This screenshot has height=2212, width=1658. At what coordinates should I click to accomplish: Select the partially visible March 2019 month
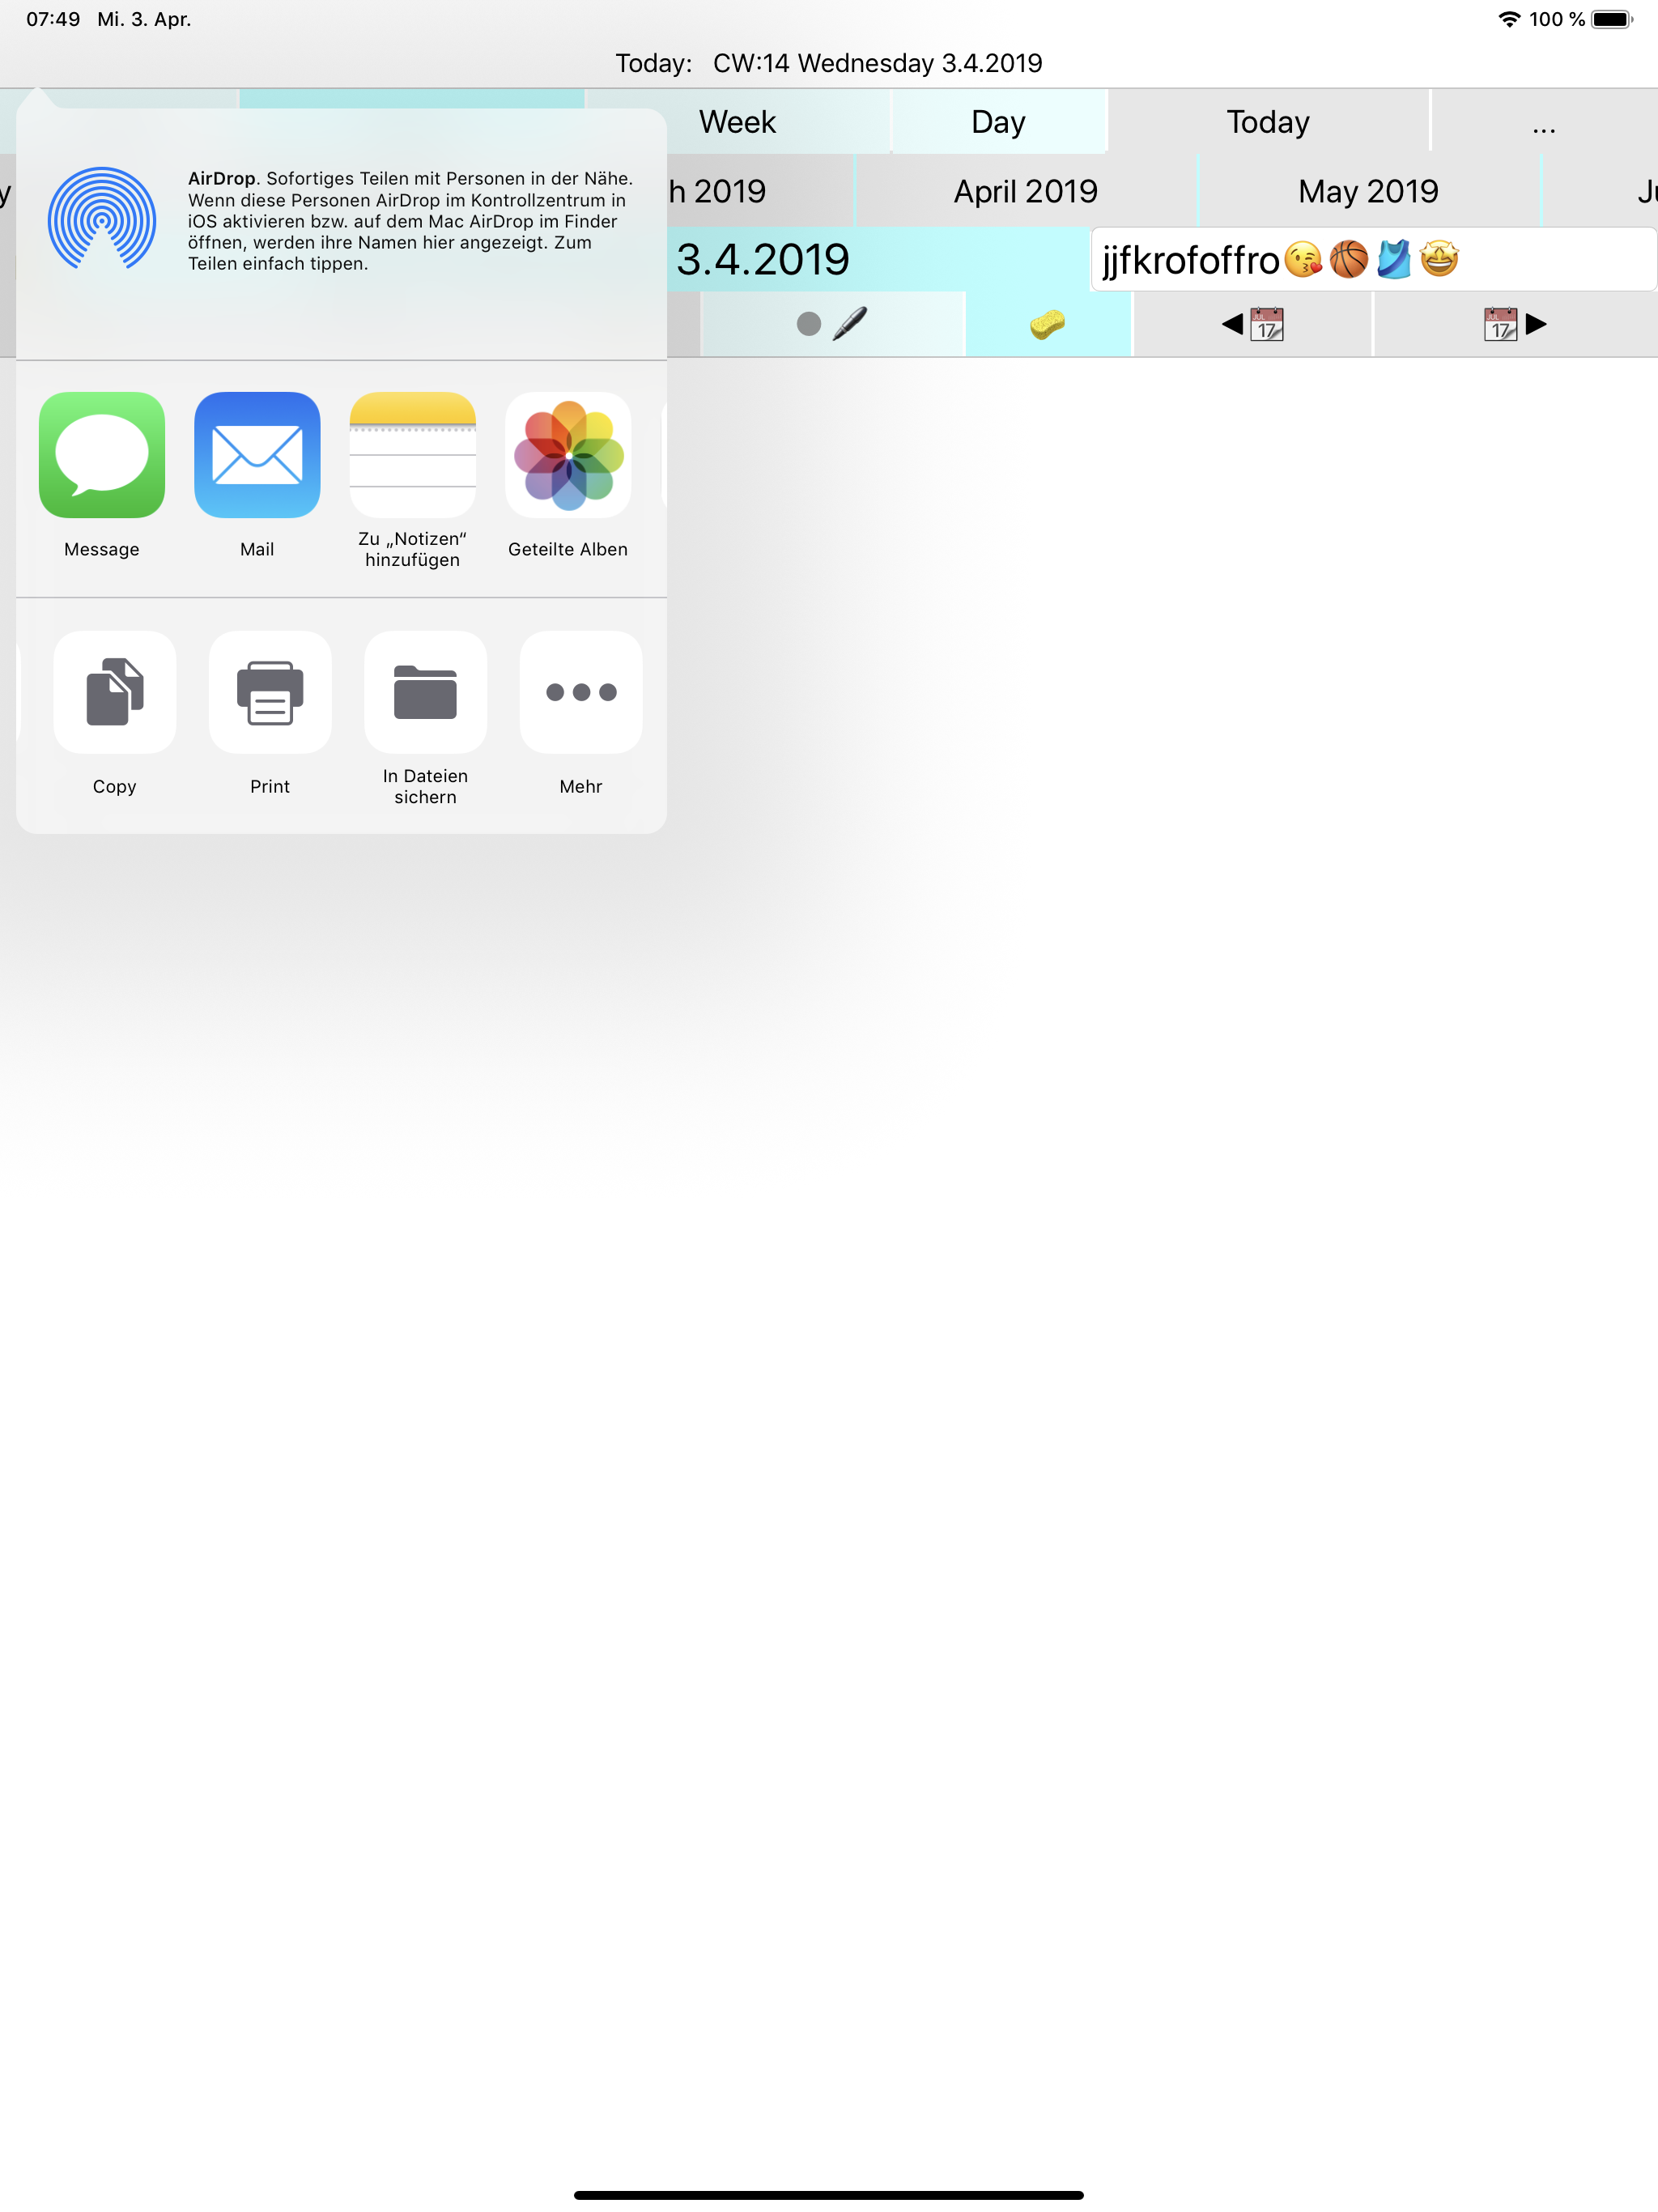760,191
